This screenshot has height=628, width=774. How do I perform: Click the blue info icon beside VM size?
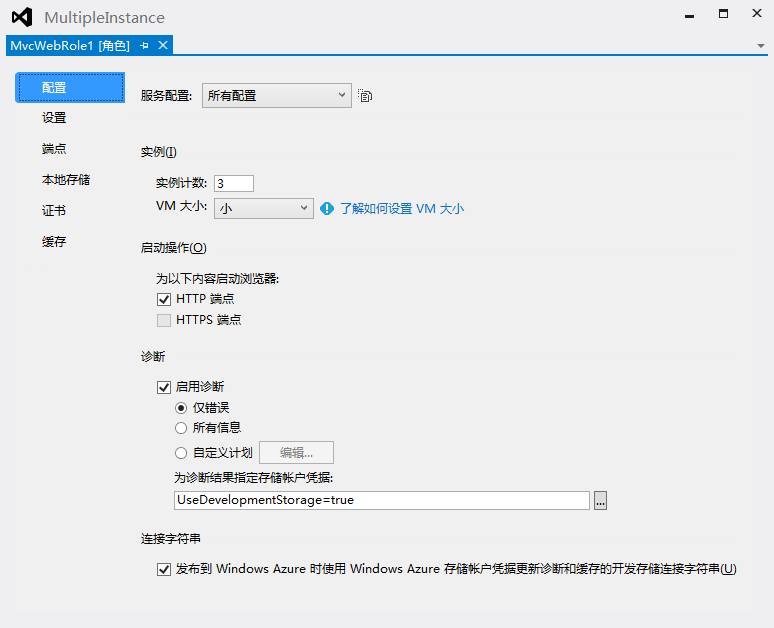pos(327,209)
